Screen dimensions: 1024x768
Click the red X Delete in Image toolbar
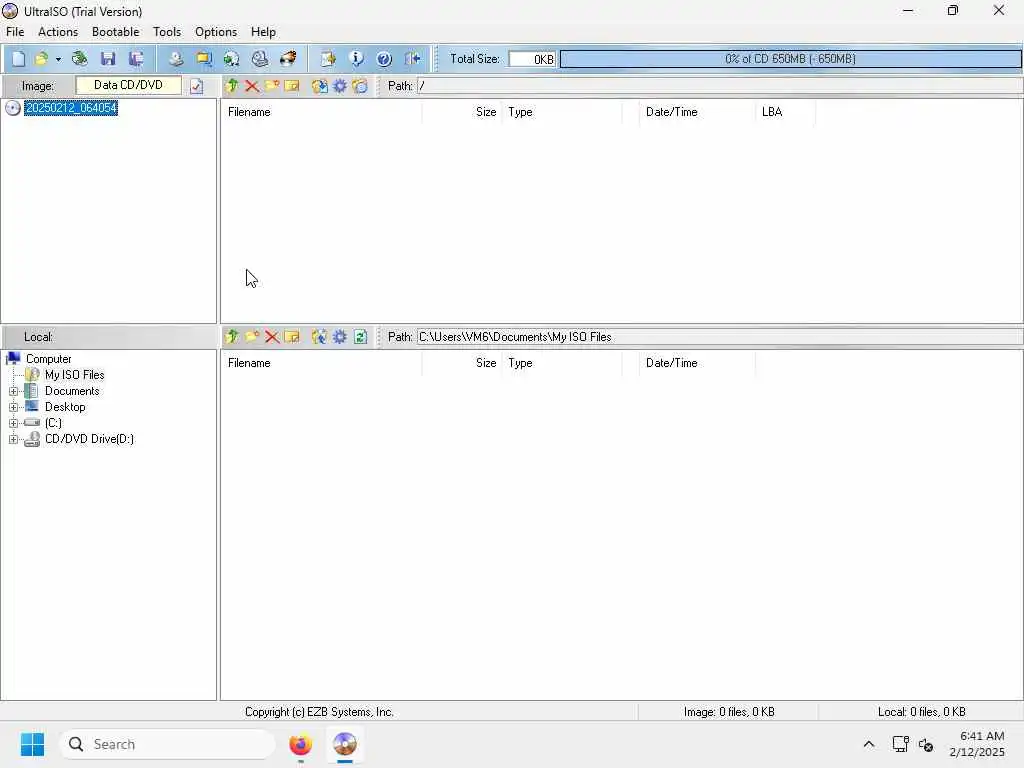(x=251, y=86)
